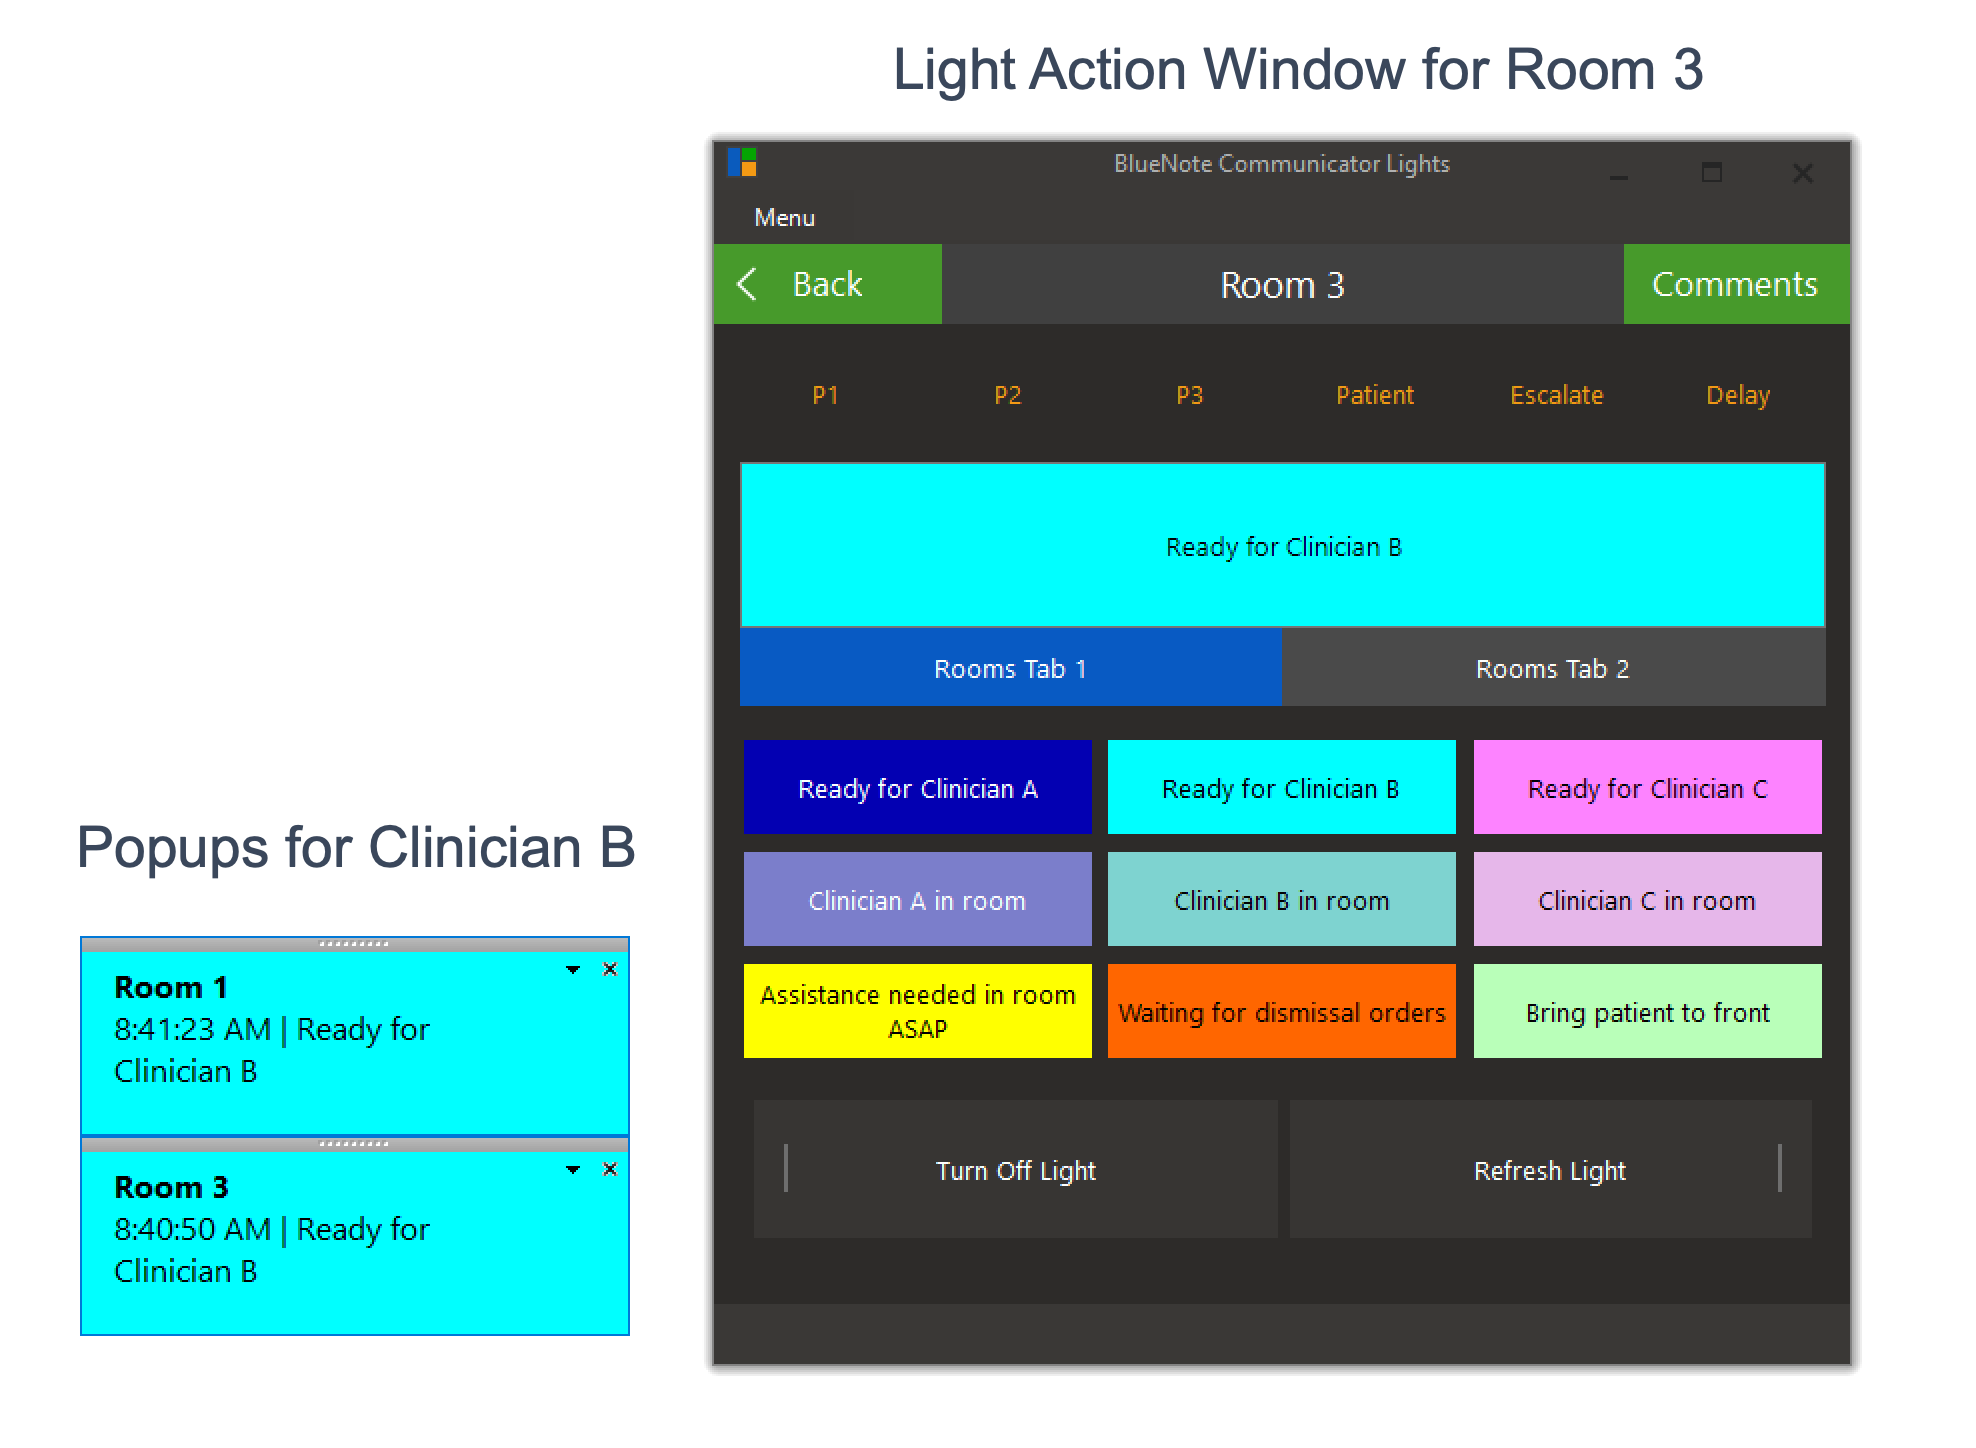Viewport: 1976px width, 1448px height.
Task: Click the BlueNote app icon in the title bar
Action: 741,163
